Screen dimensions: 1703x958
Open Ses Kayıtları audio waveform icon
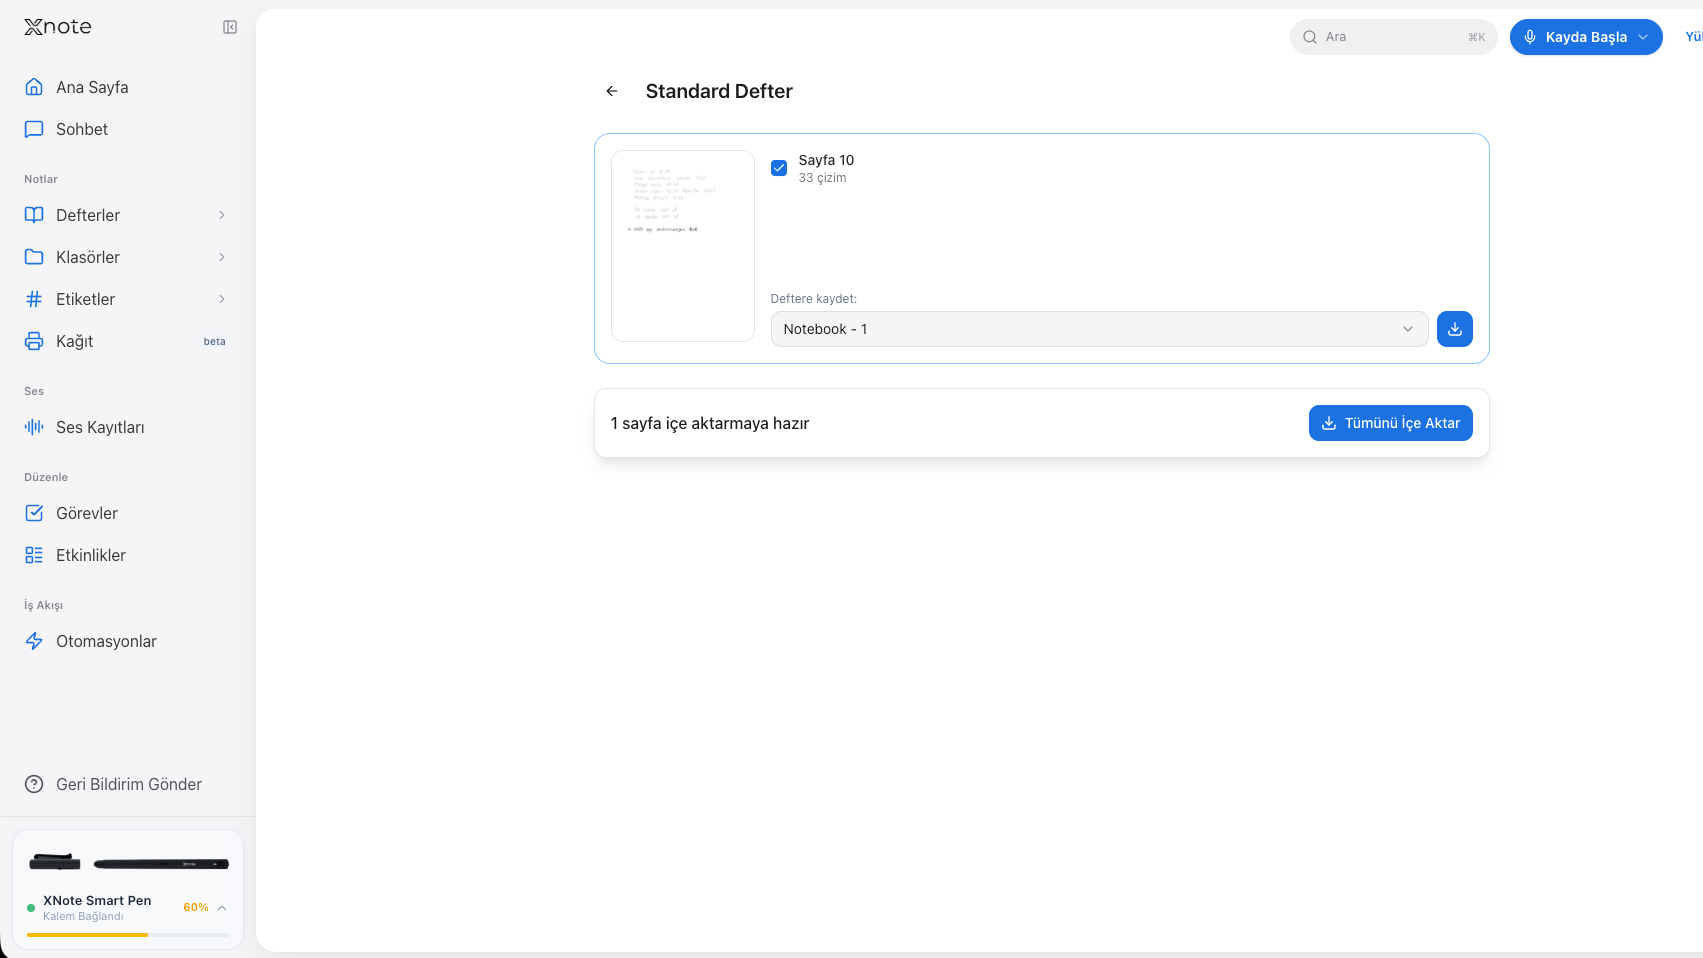tap(34, 427)
